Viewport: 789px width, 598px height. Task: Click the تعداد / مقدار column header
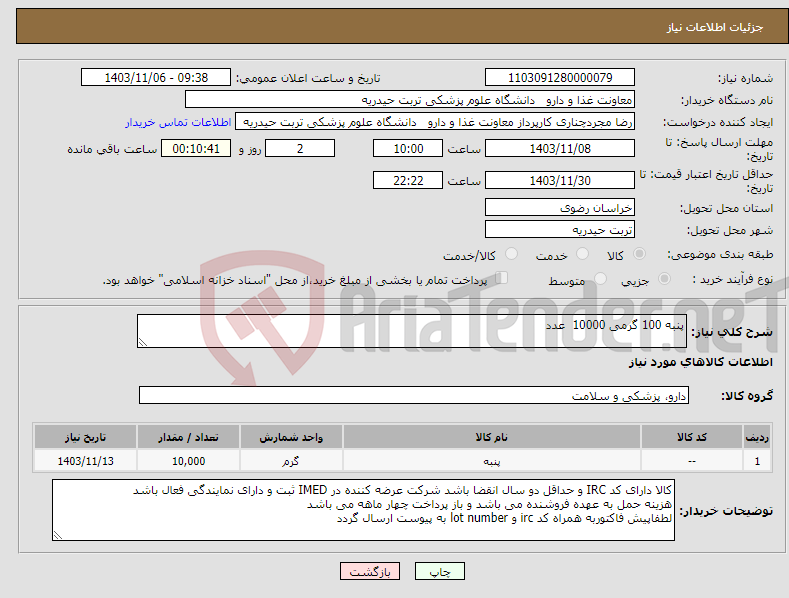[x=188, y=437]
